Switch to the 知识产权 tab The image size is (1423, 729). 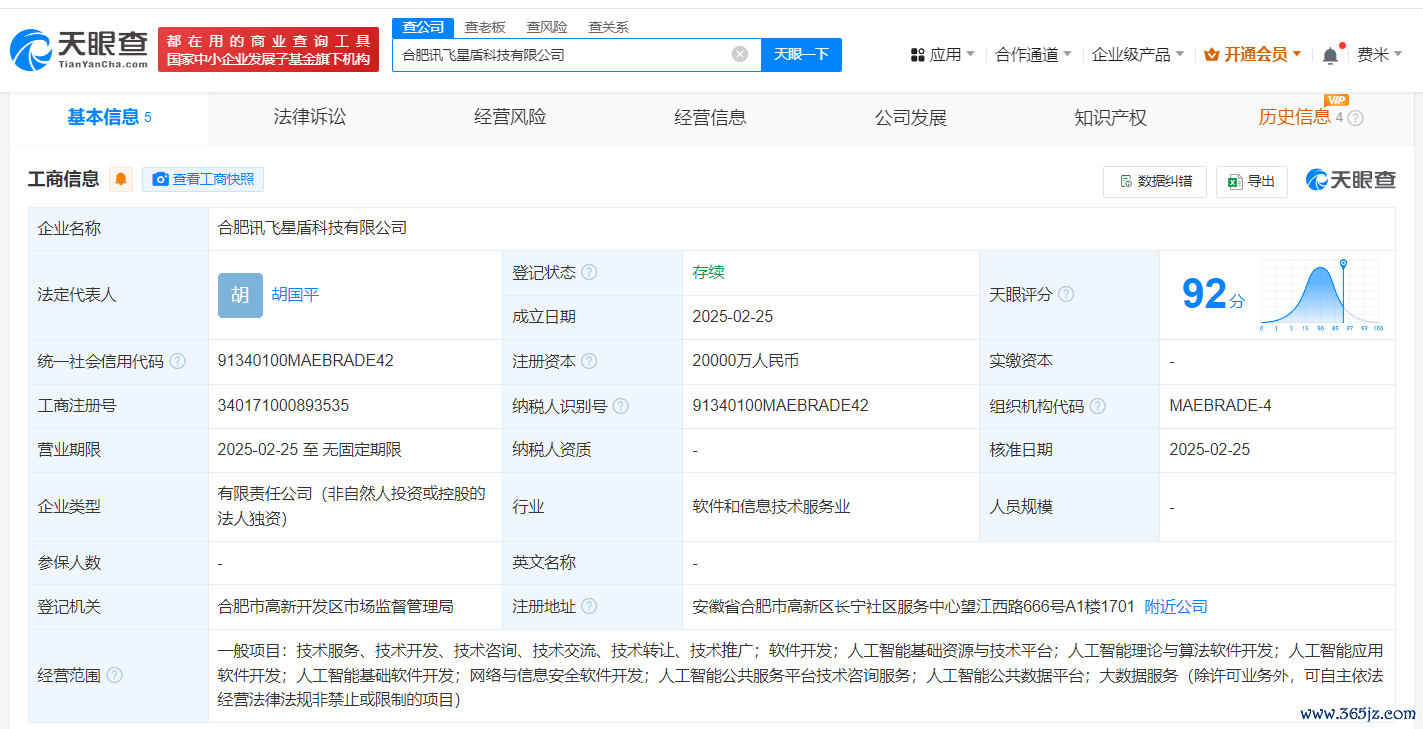click(x=1110, y=118)
